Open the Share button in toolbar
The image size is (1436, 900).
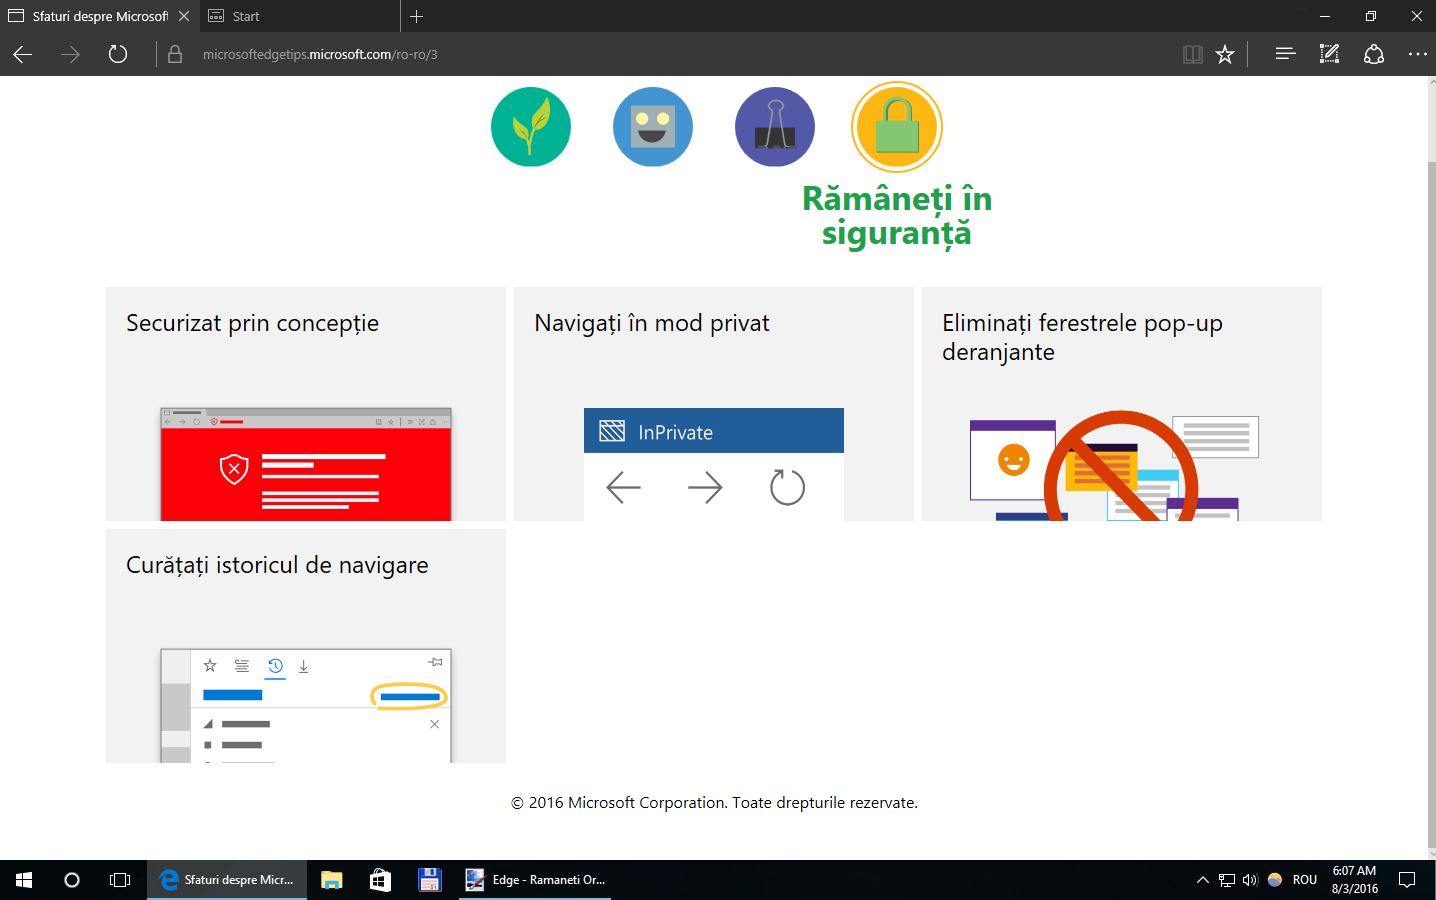point(1374,54)
